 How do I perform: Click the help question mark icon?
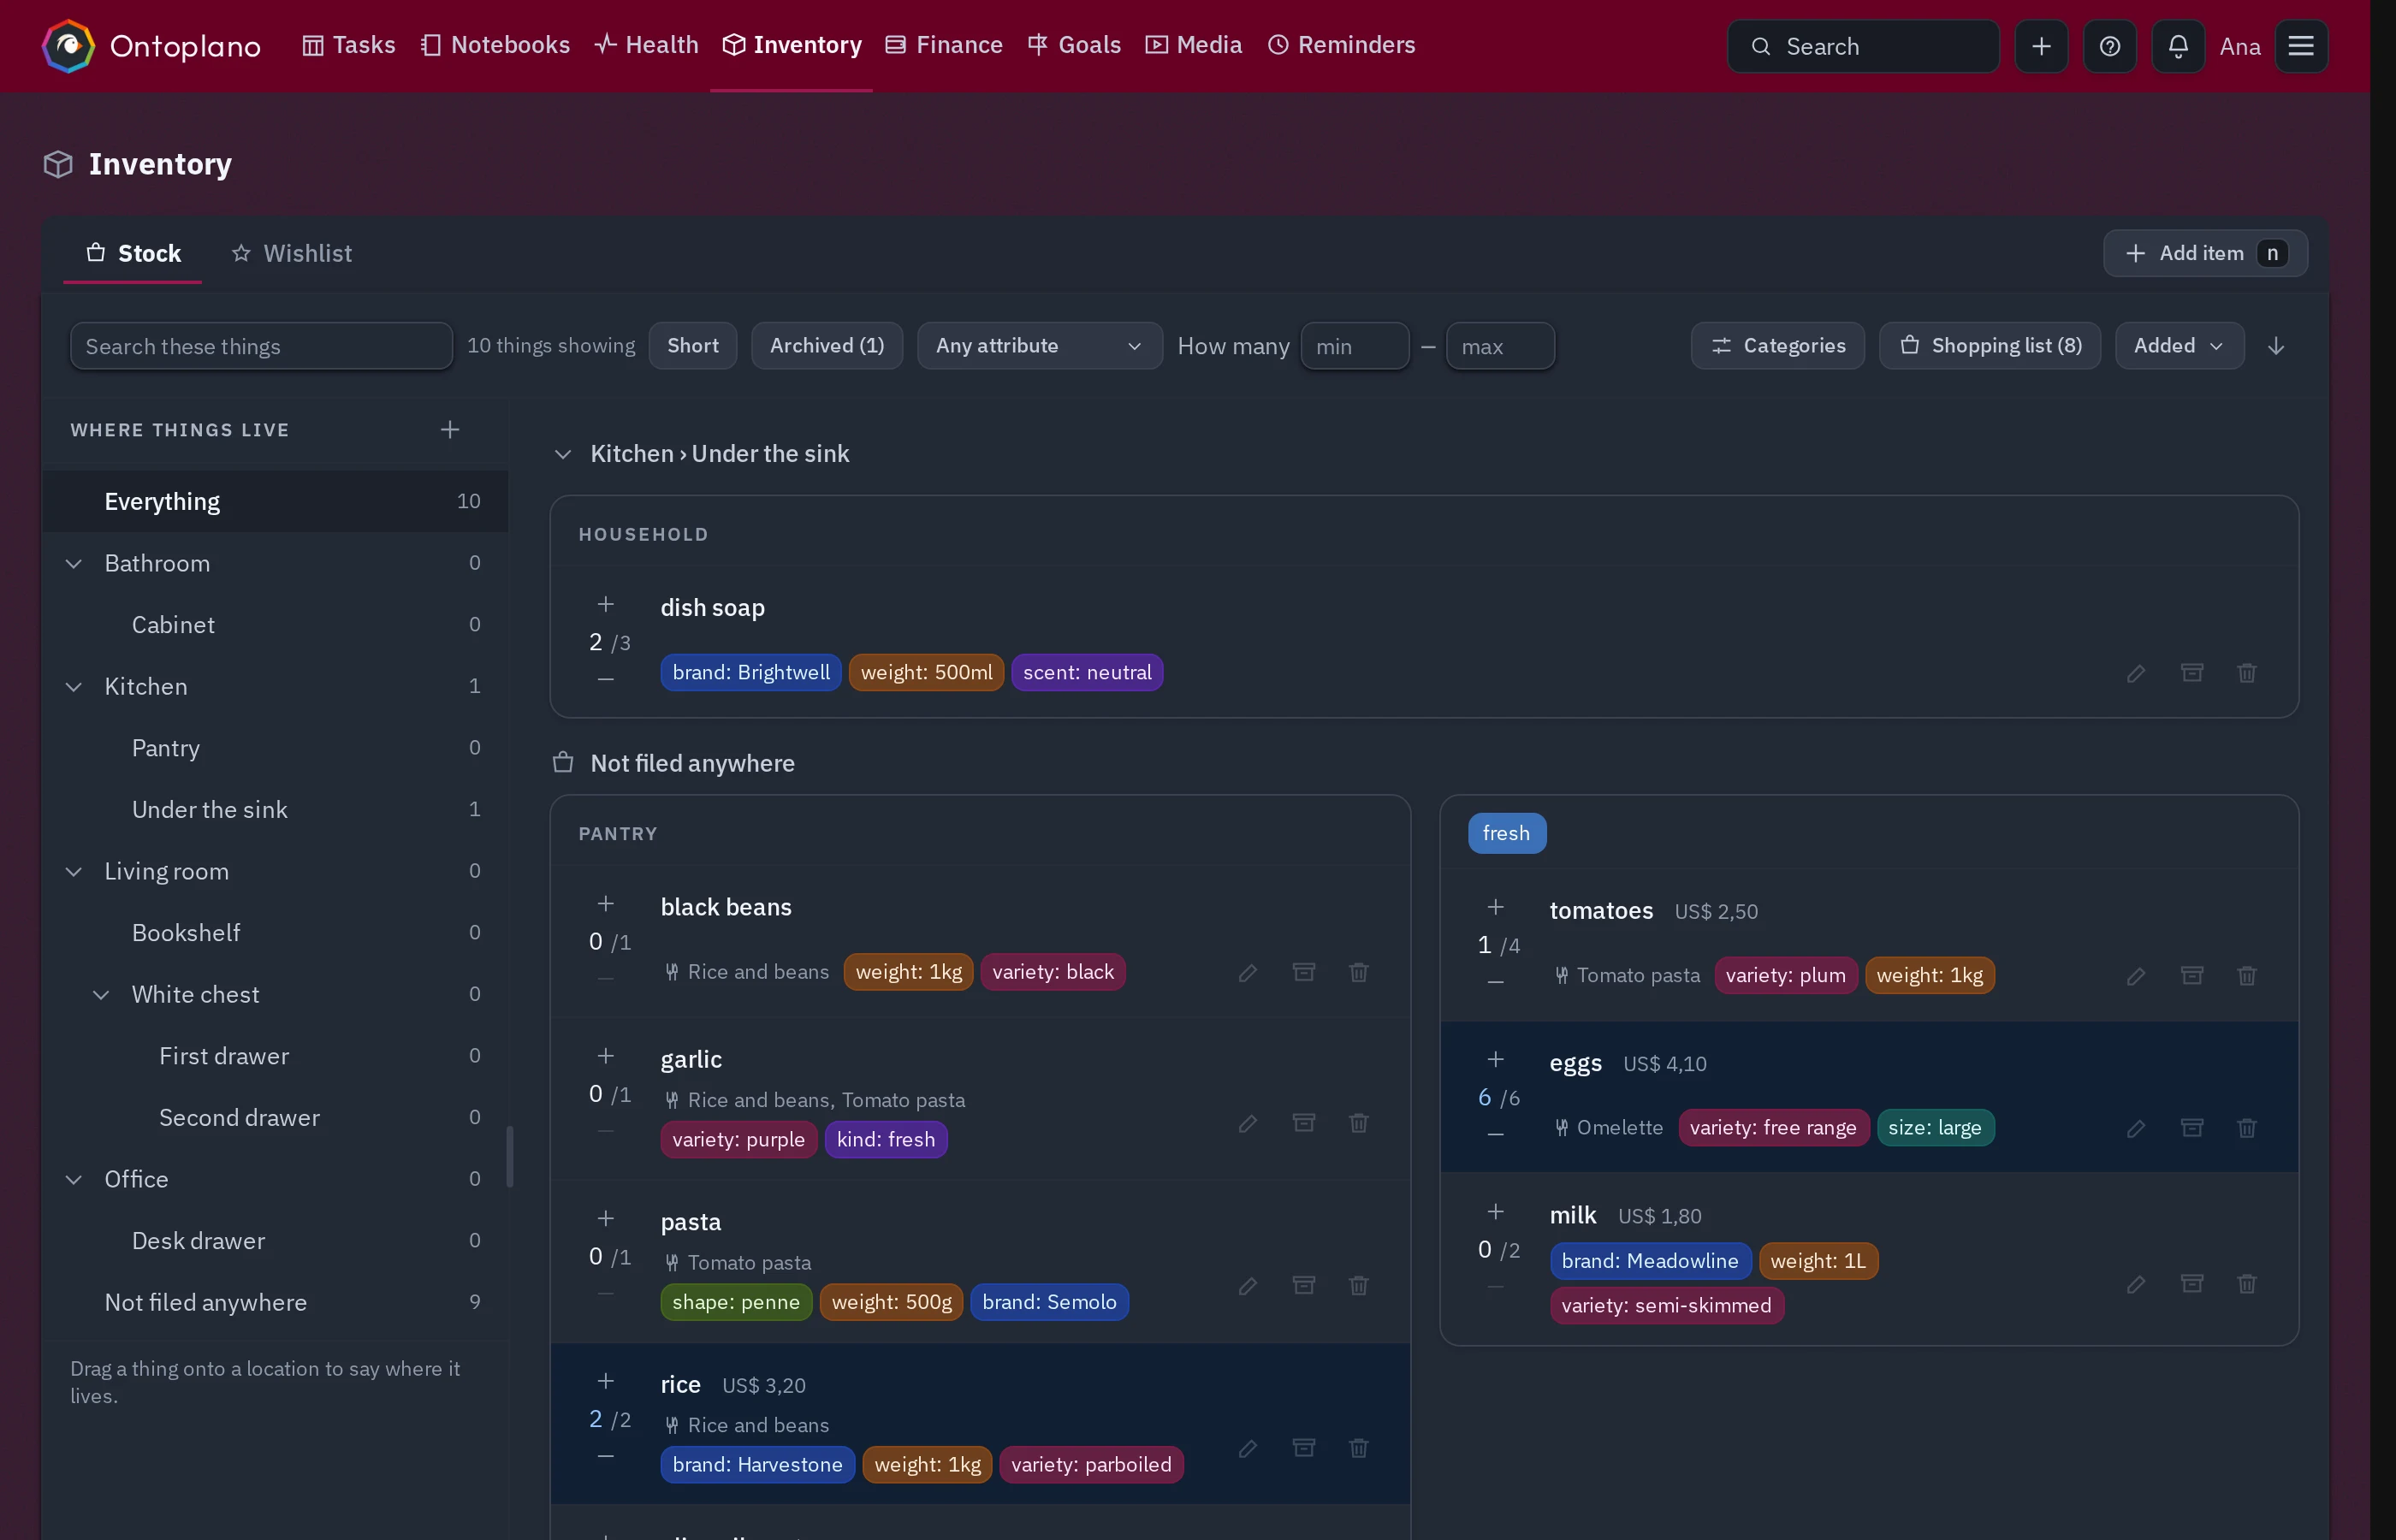[x=2110, y=46]
